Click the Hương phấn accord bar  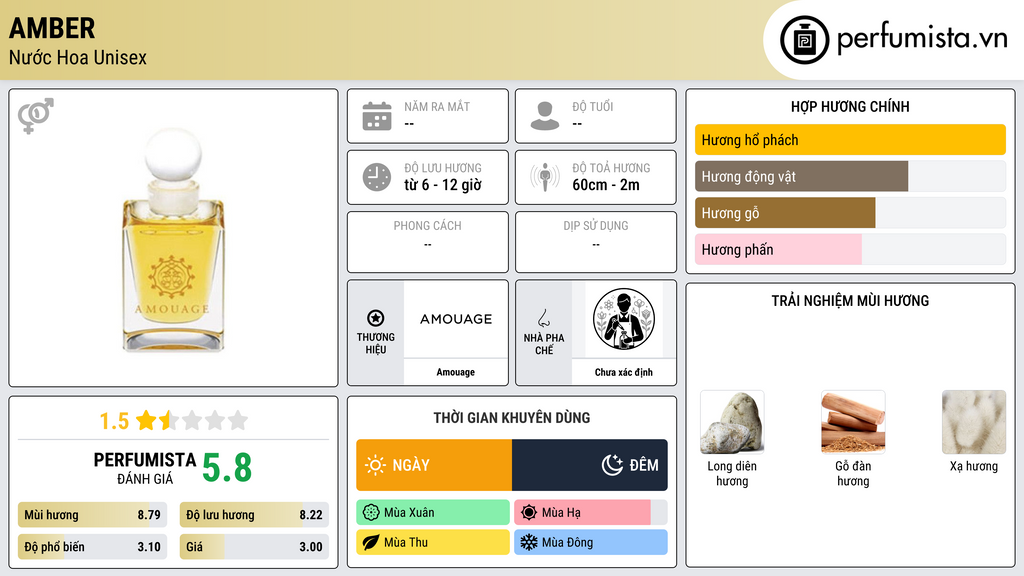pos(850,249)
